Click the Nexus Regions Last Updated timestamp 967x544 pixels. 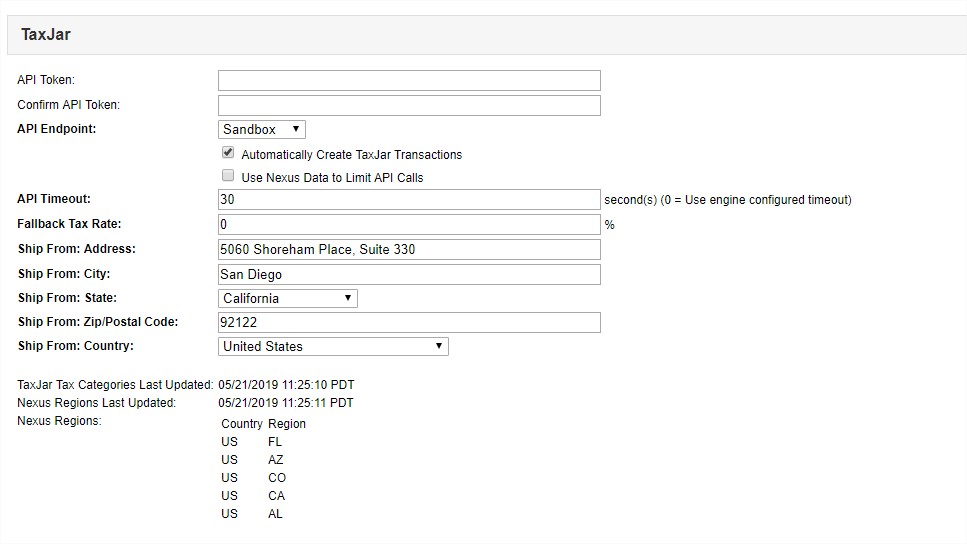point(286,403)
